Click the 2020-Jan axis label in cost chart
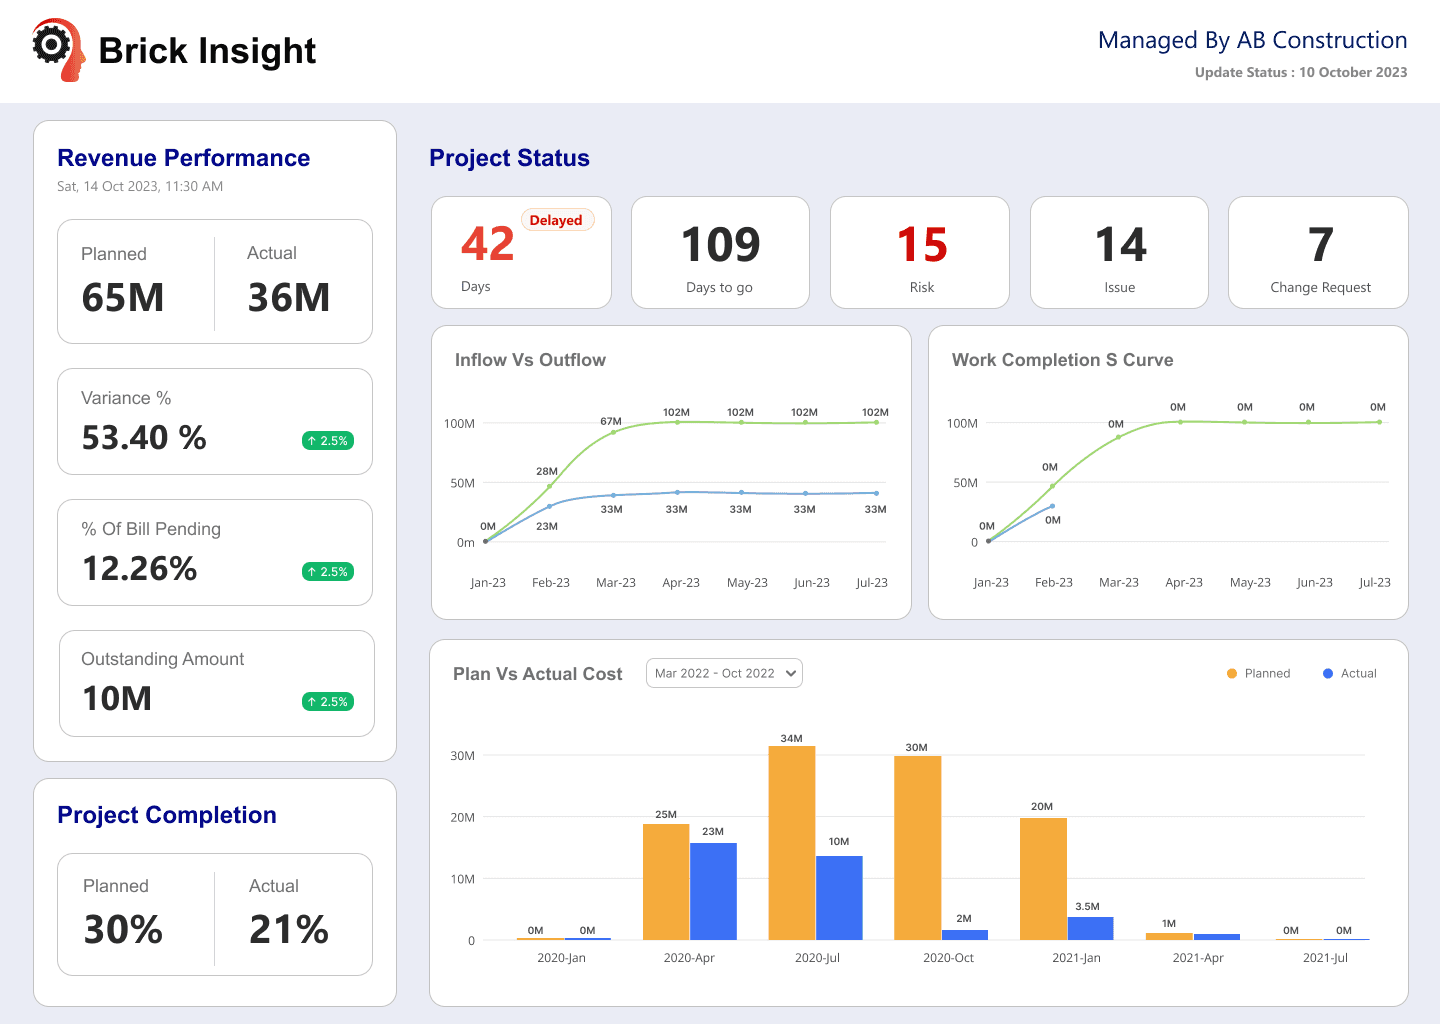This screenshot has width=1440, height=1024. click(x=561, y=958)
